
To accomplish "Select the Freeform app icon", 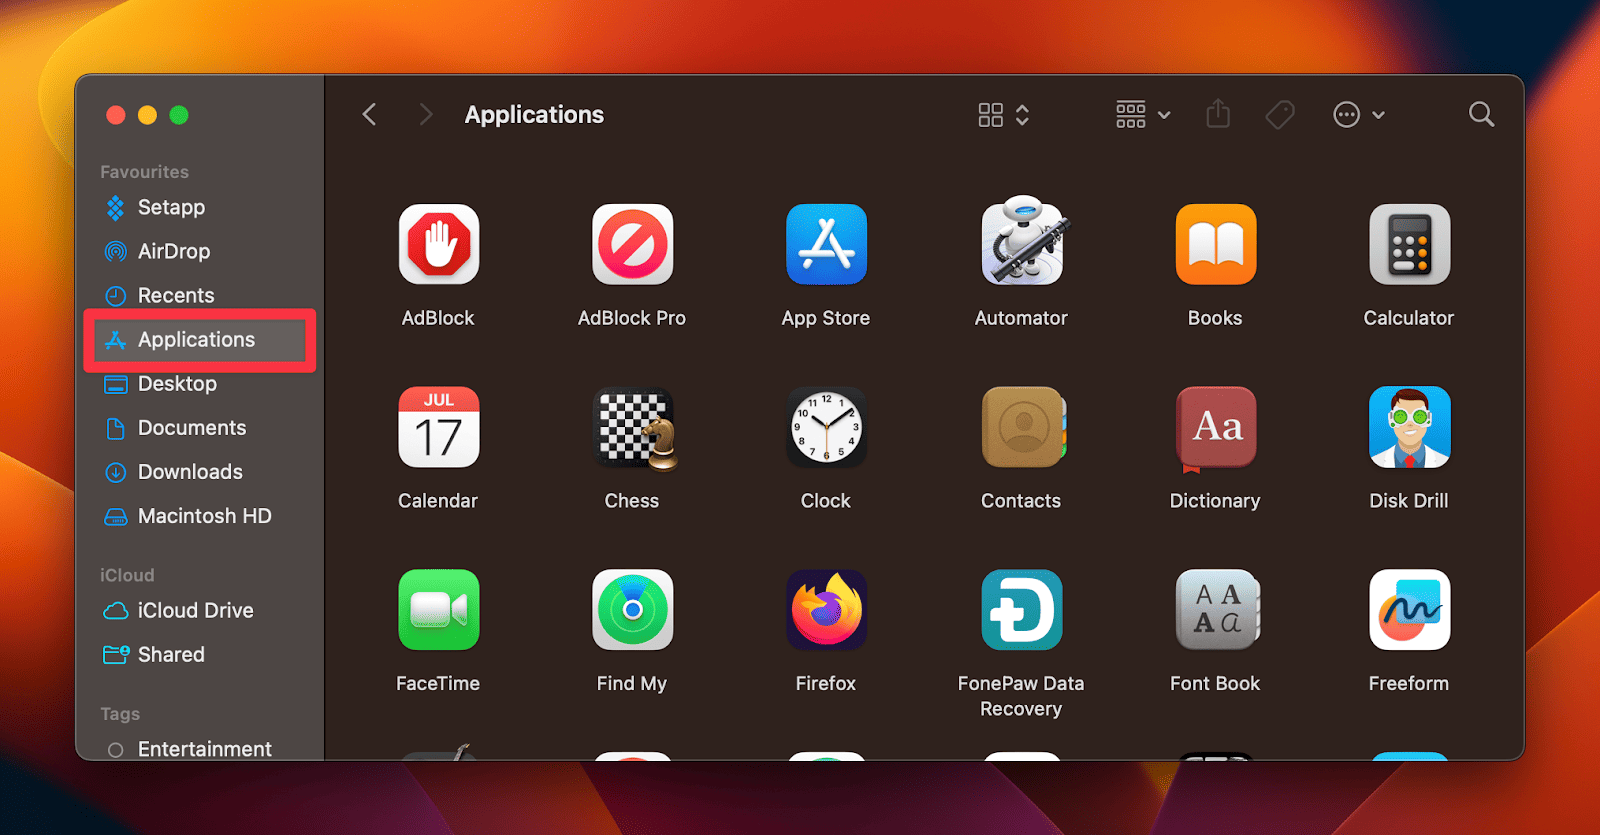I will tap(1409, 610).
